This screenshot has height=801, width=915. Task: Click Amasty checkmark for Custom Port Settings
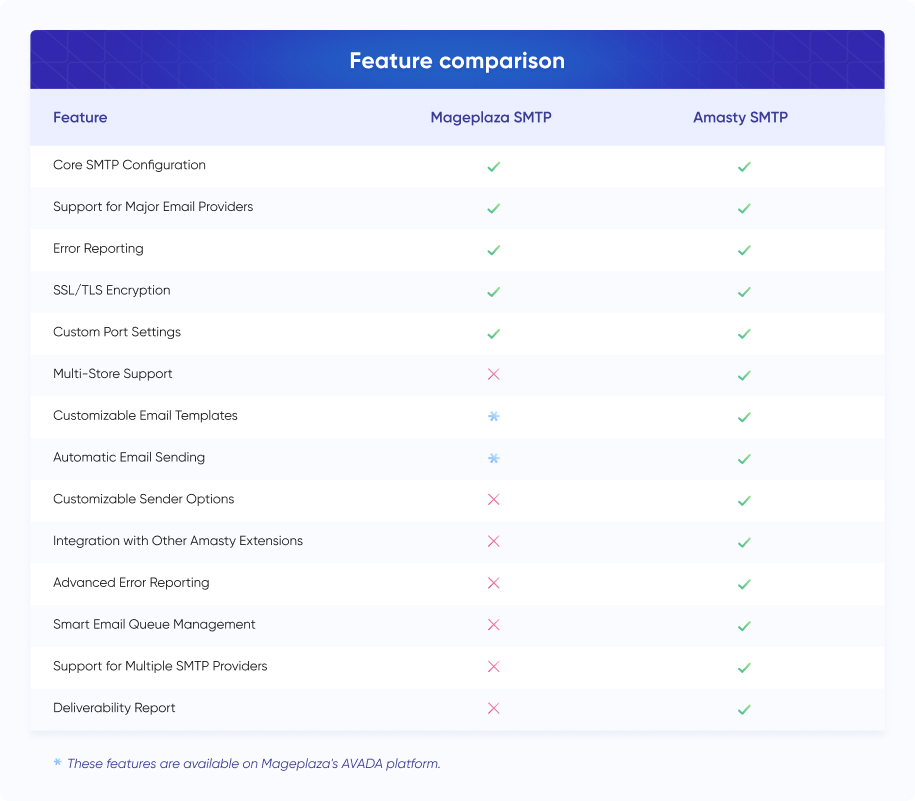(x=744, y=334)
